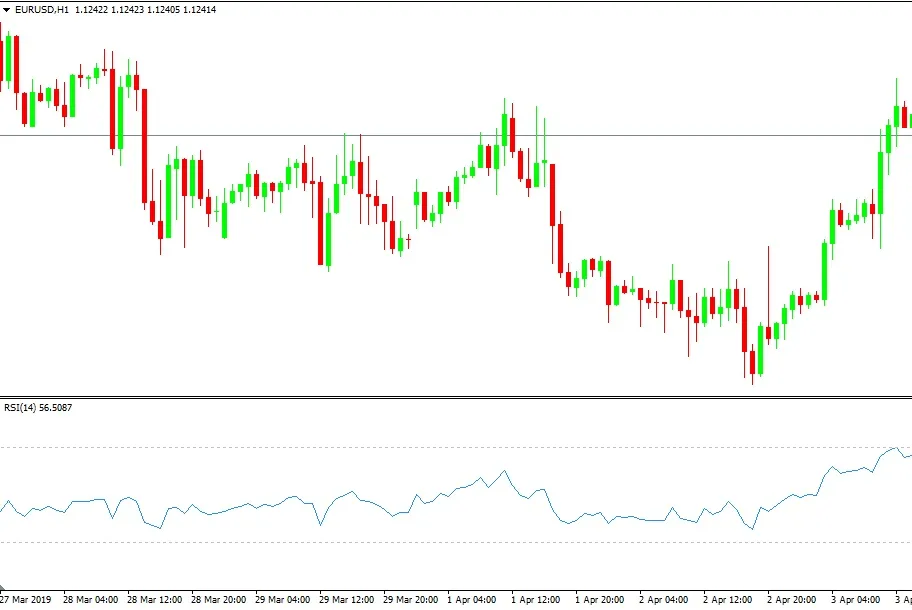Select the 1.12414 close price value
Image resolution: width=912 pixels, height=610 pixels.
pos(200,10)
